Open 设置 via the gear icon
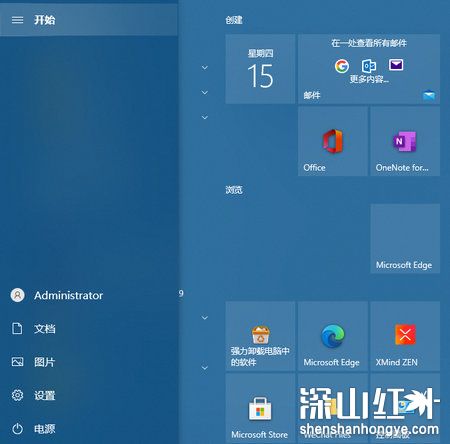Screen dimensions: 450x444 pyautogui.click(x=17, y=395)
